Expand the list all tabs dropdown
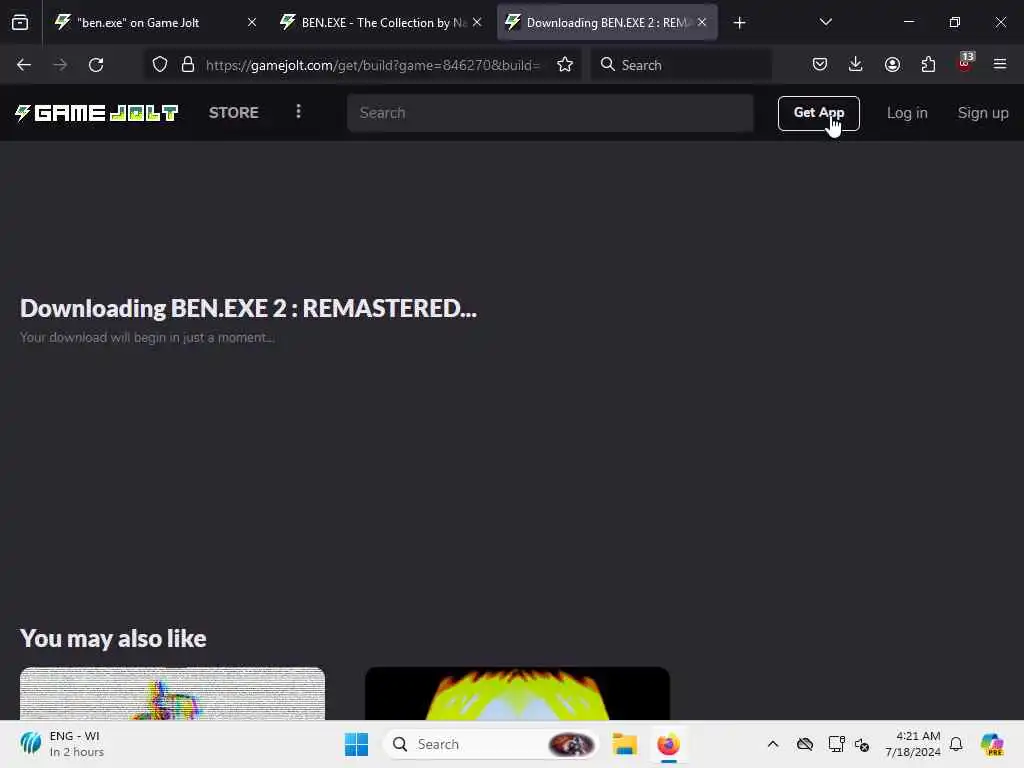 825,23
